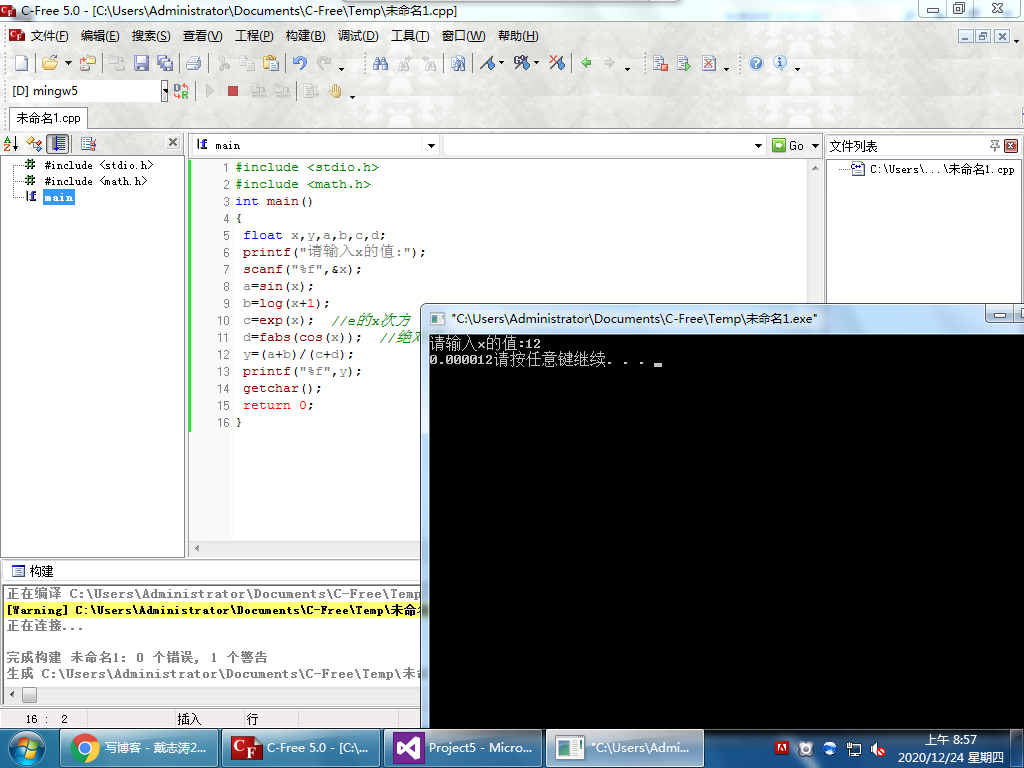The image size is (1024, 768).
Task: Expand the main function selector dropdown
Action: [431, 146]
